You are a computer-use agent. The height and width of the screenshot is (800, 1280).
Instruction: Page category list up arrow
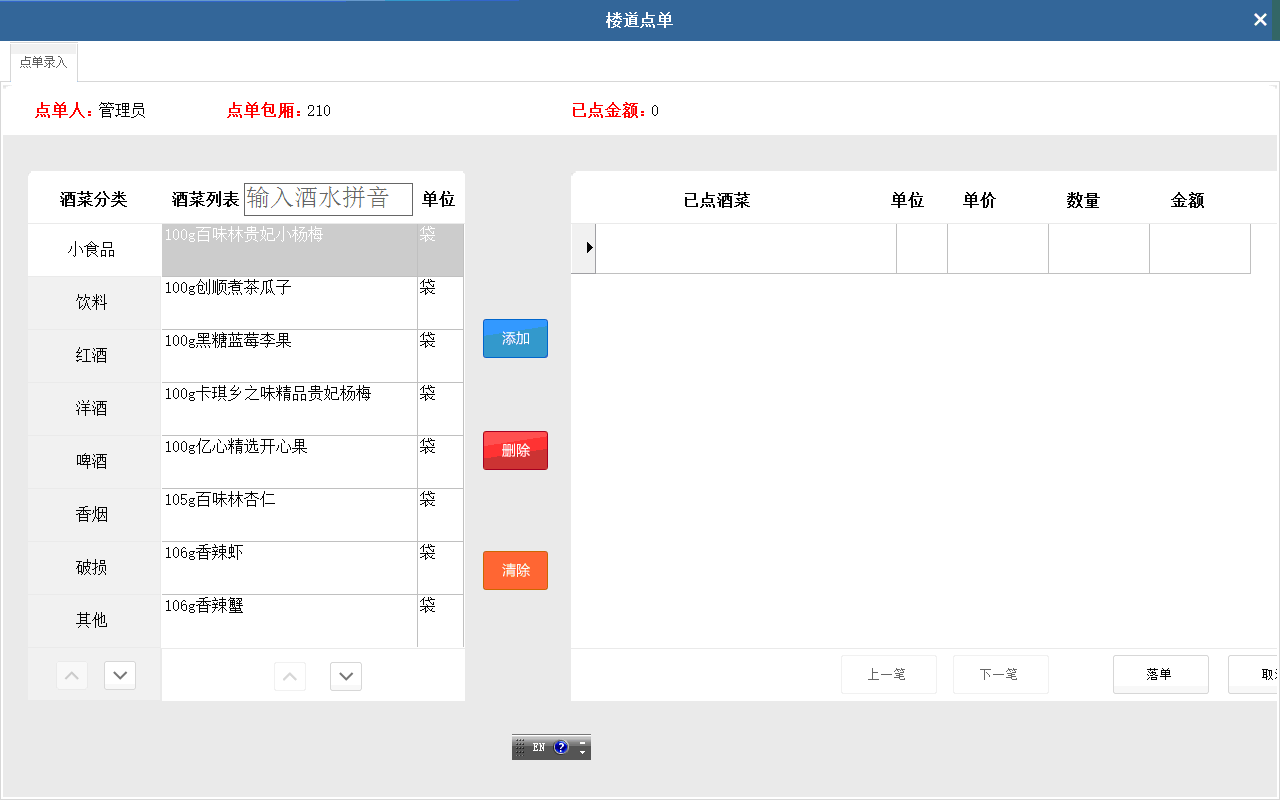(72, 676)
